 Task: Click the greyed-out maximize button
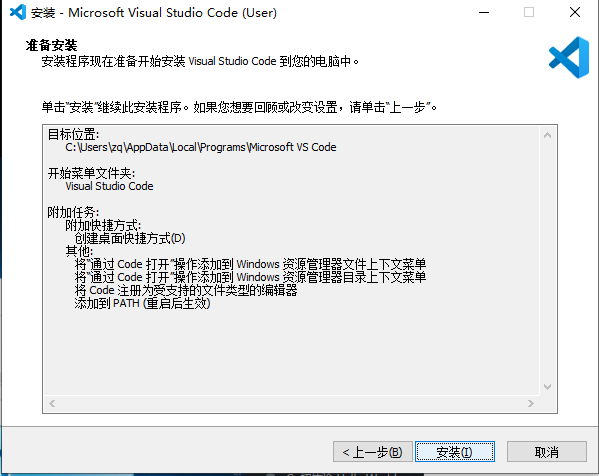point(529,12)
